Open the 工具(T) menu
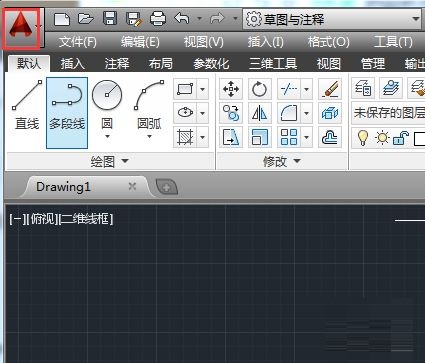 (393, 42)
